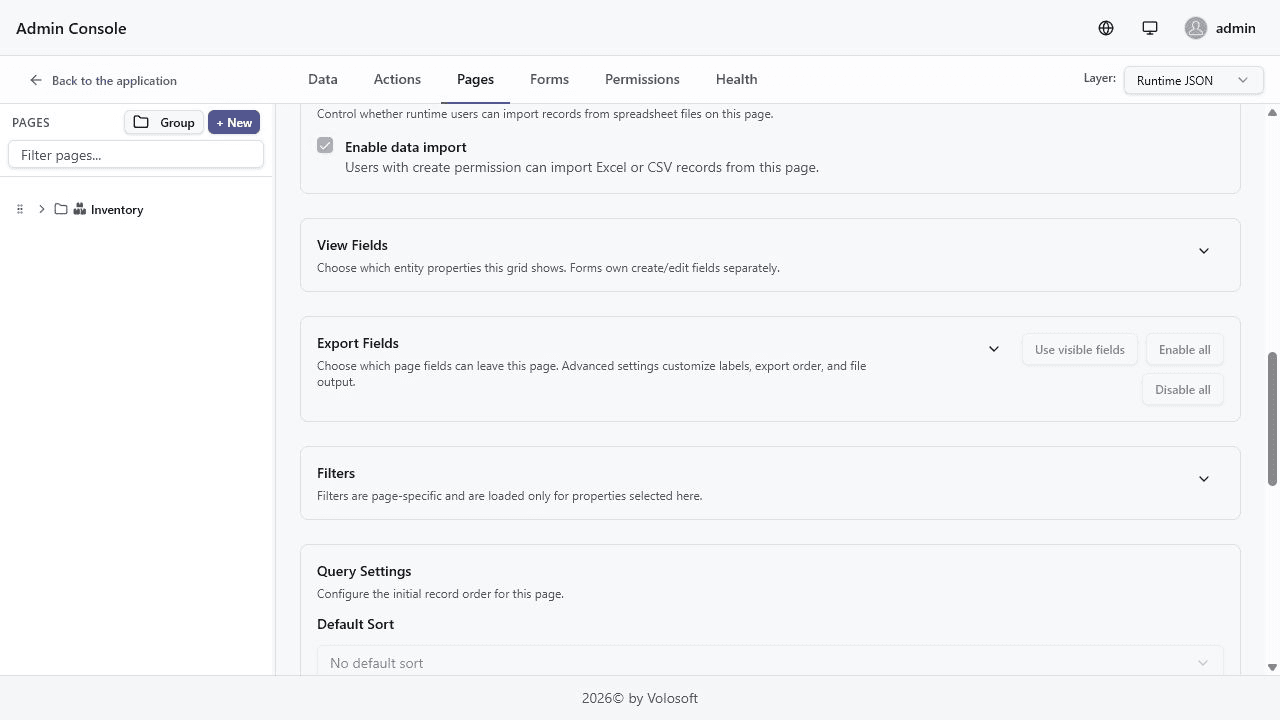
Task: Click the scrollbar down arrow
Action: 1272,667
